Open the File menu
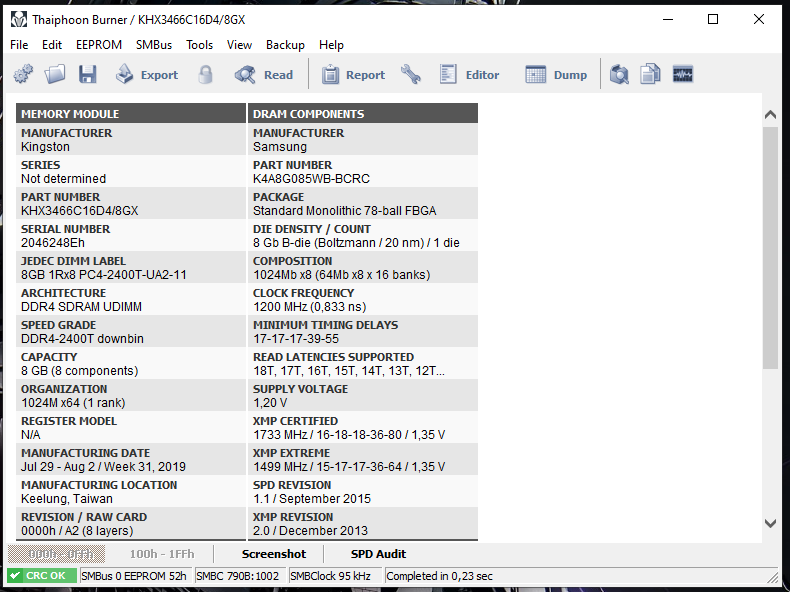The width and height of the screenshot is (790, 592). [19, 45]
